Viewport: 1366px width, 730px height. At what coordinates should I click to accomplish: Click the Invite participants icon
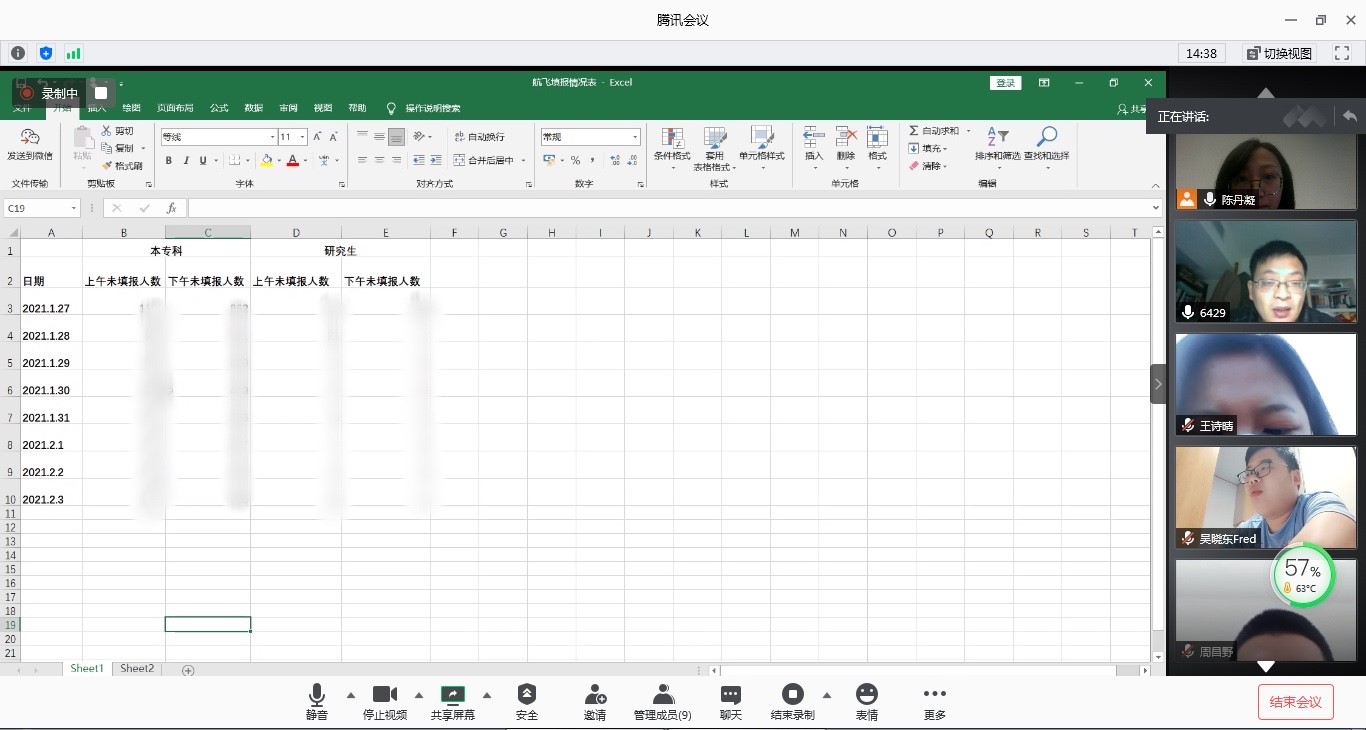point(595,695)
